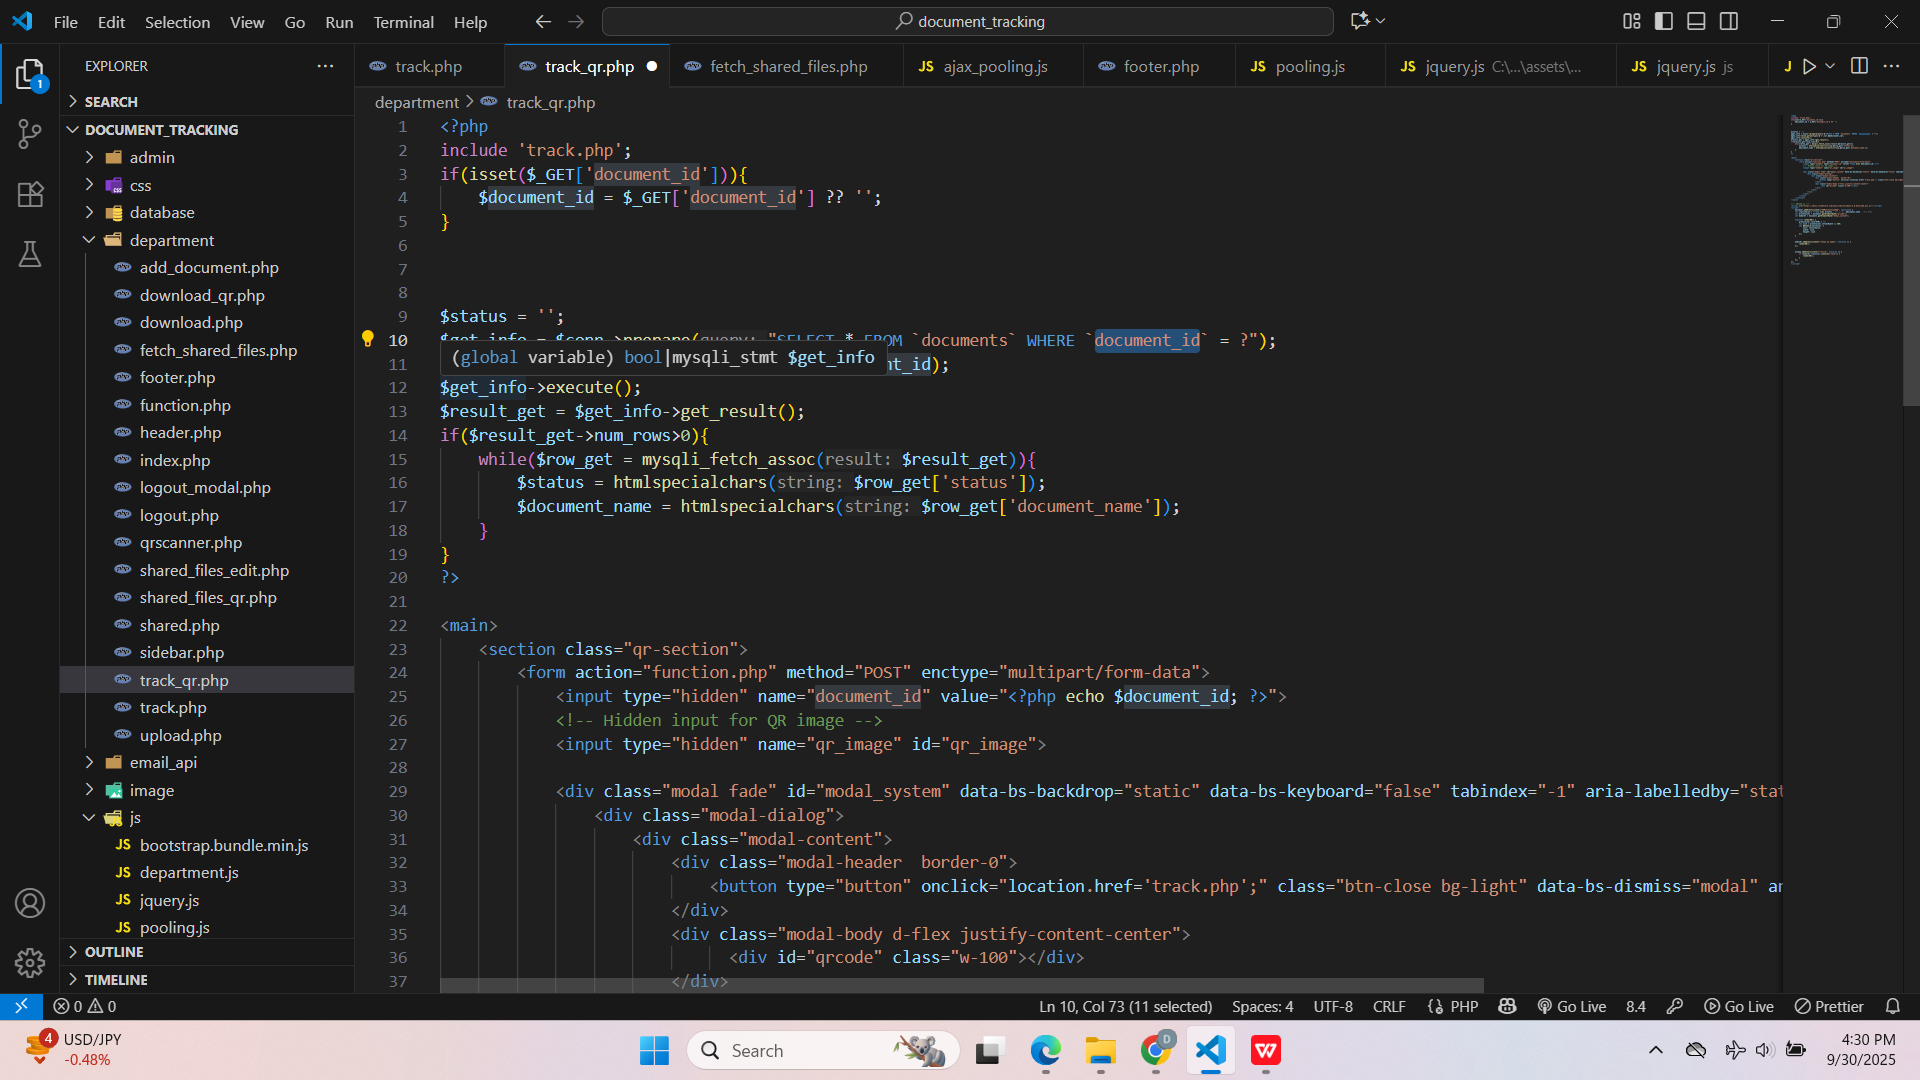Toggle the Secondary Side Bar layout button
Viewport: 1920px width, 1080px height.
1729,21
